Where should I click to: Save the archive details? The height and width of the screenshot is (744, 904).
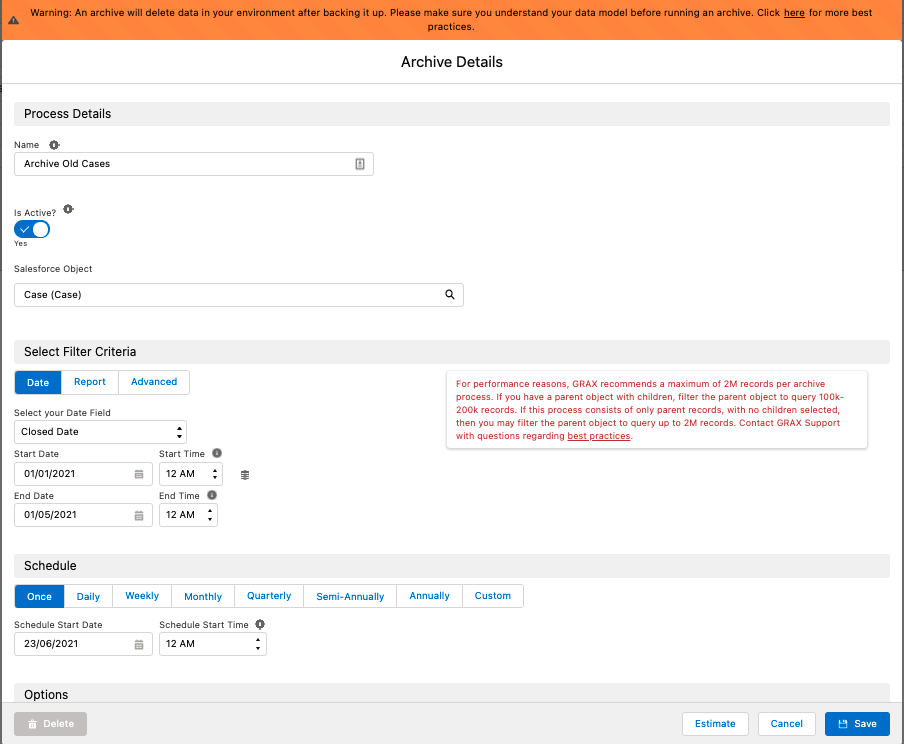point(857,724)
